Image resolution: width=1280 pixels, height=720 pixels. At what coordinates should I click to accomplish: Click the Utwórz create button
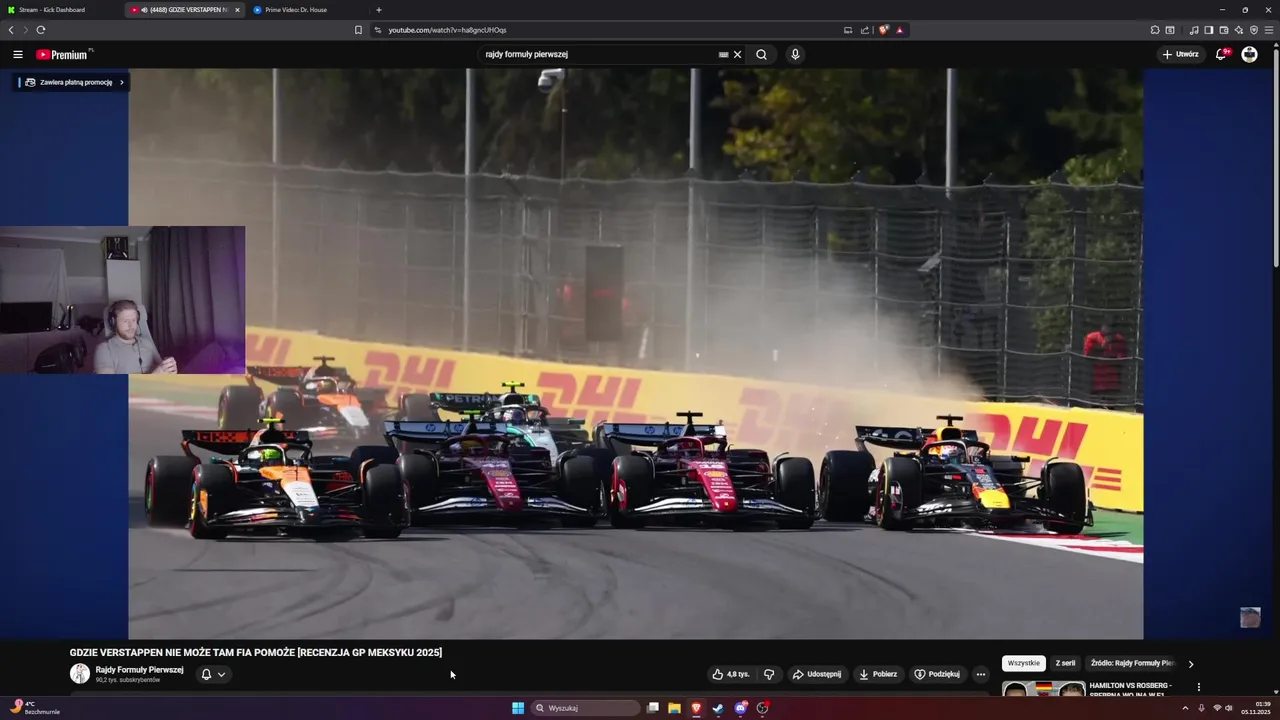pyautogui.click(x=1180, y=54)
